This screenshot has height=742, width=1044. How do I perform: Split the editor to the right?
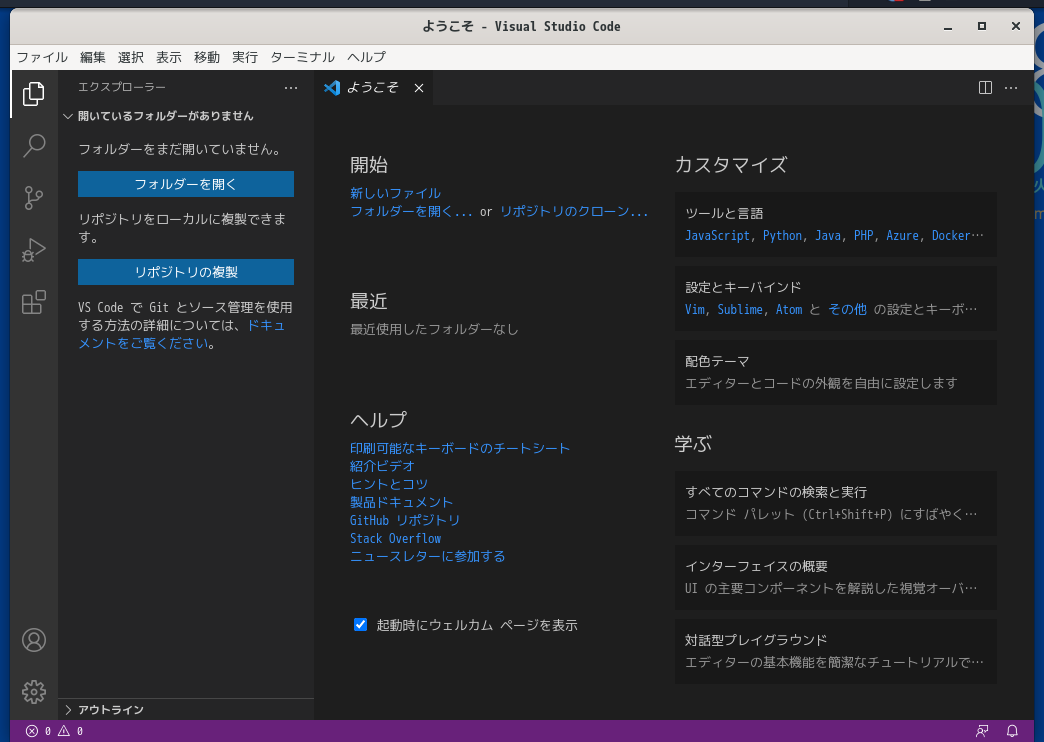point(985,88)
